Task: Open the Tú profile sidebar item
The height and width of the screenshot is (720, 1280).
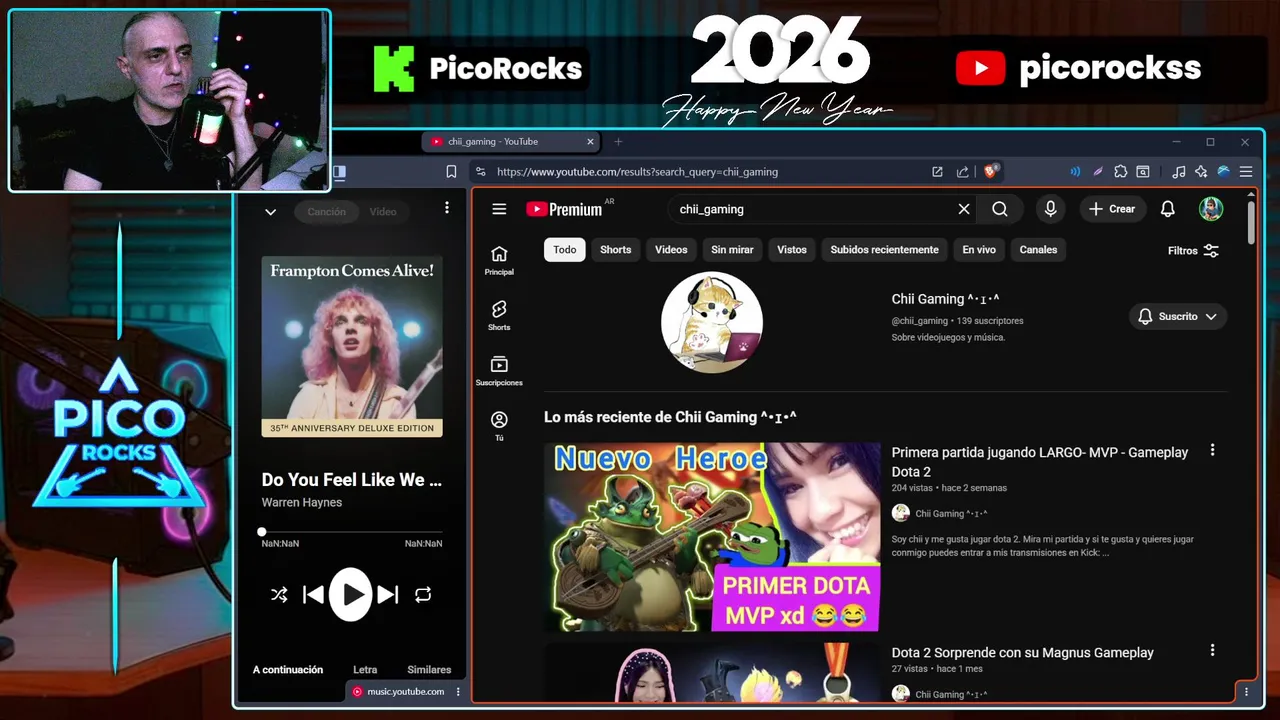Action: pos(499,425)
